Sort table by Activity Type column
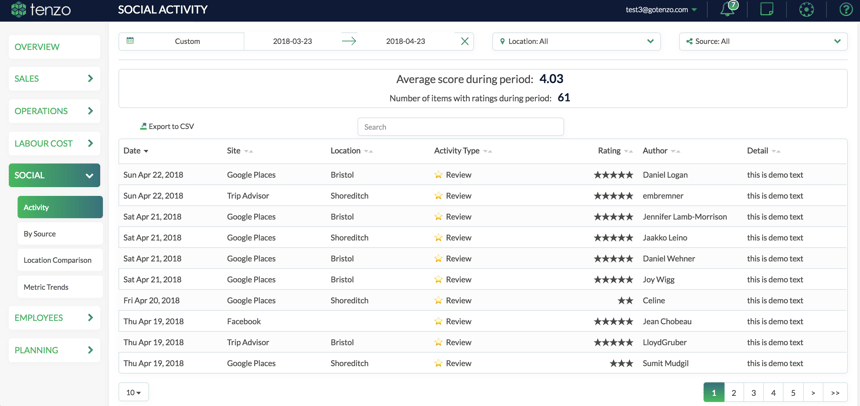The width and height of the screenshot is (860, 406). (462, 151)
